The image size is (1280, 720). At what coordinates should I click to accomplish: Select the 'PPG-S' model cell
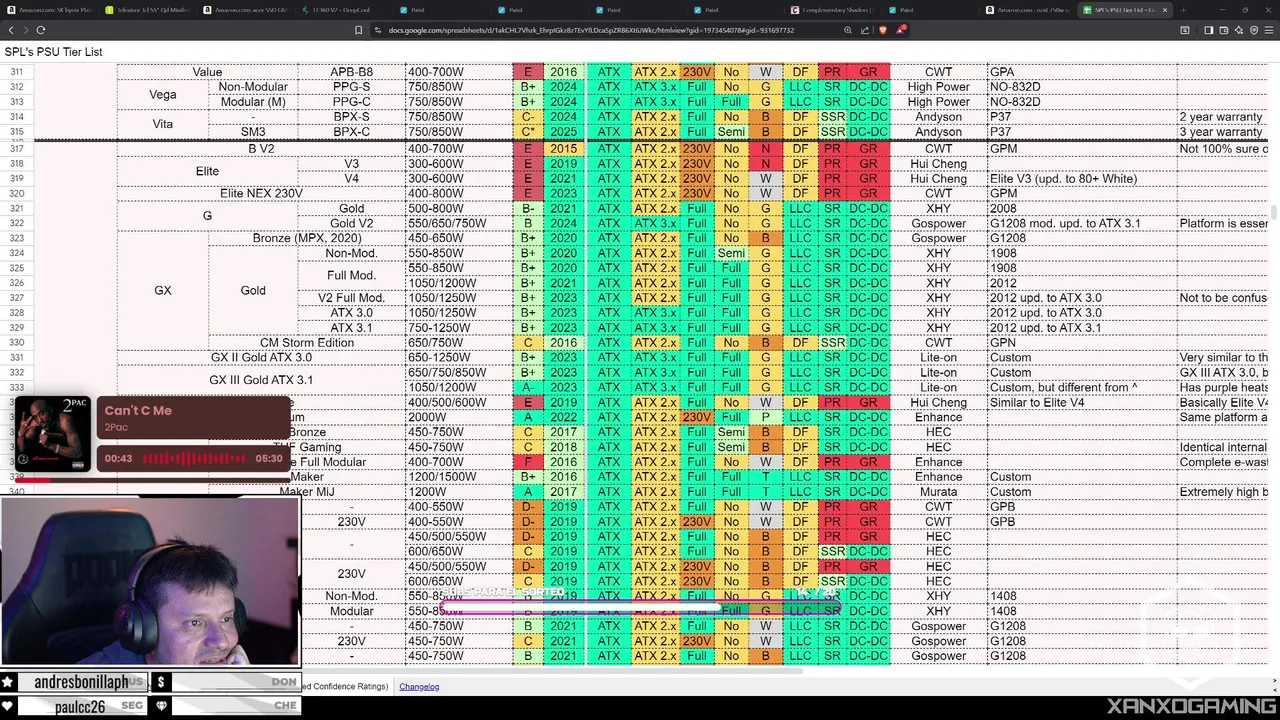(352, 87)
